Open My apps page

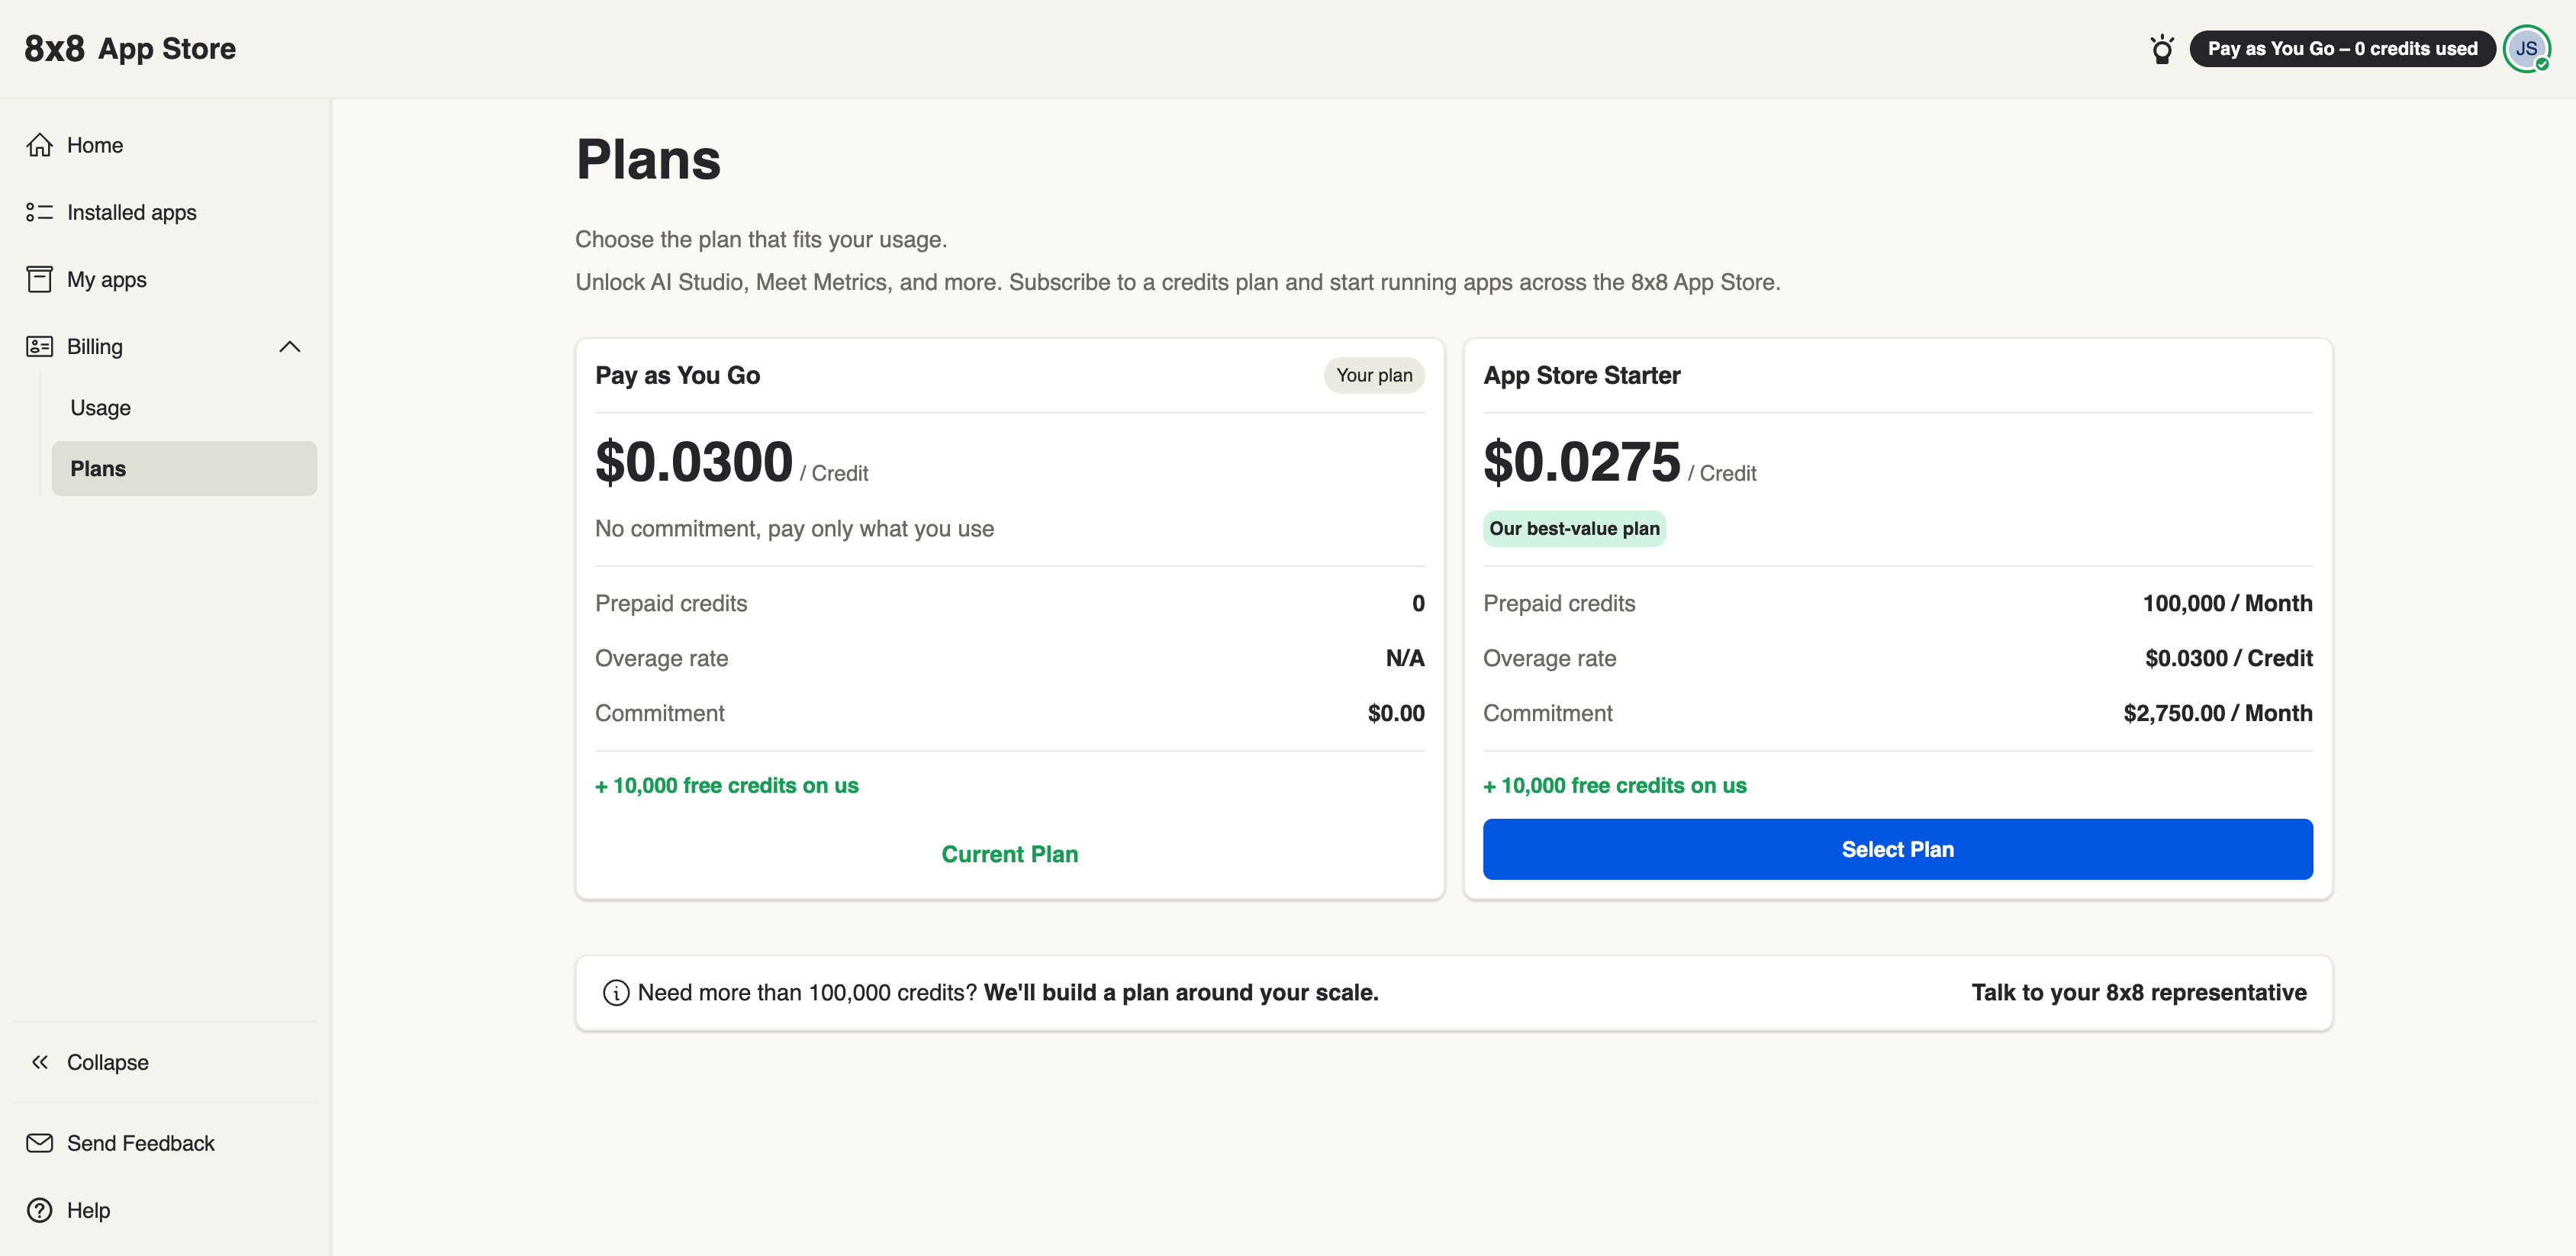107,279
